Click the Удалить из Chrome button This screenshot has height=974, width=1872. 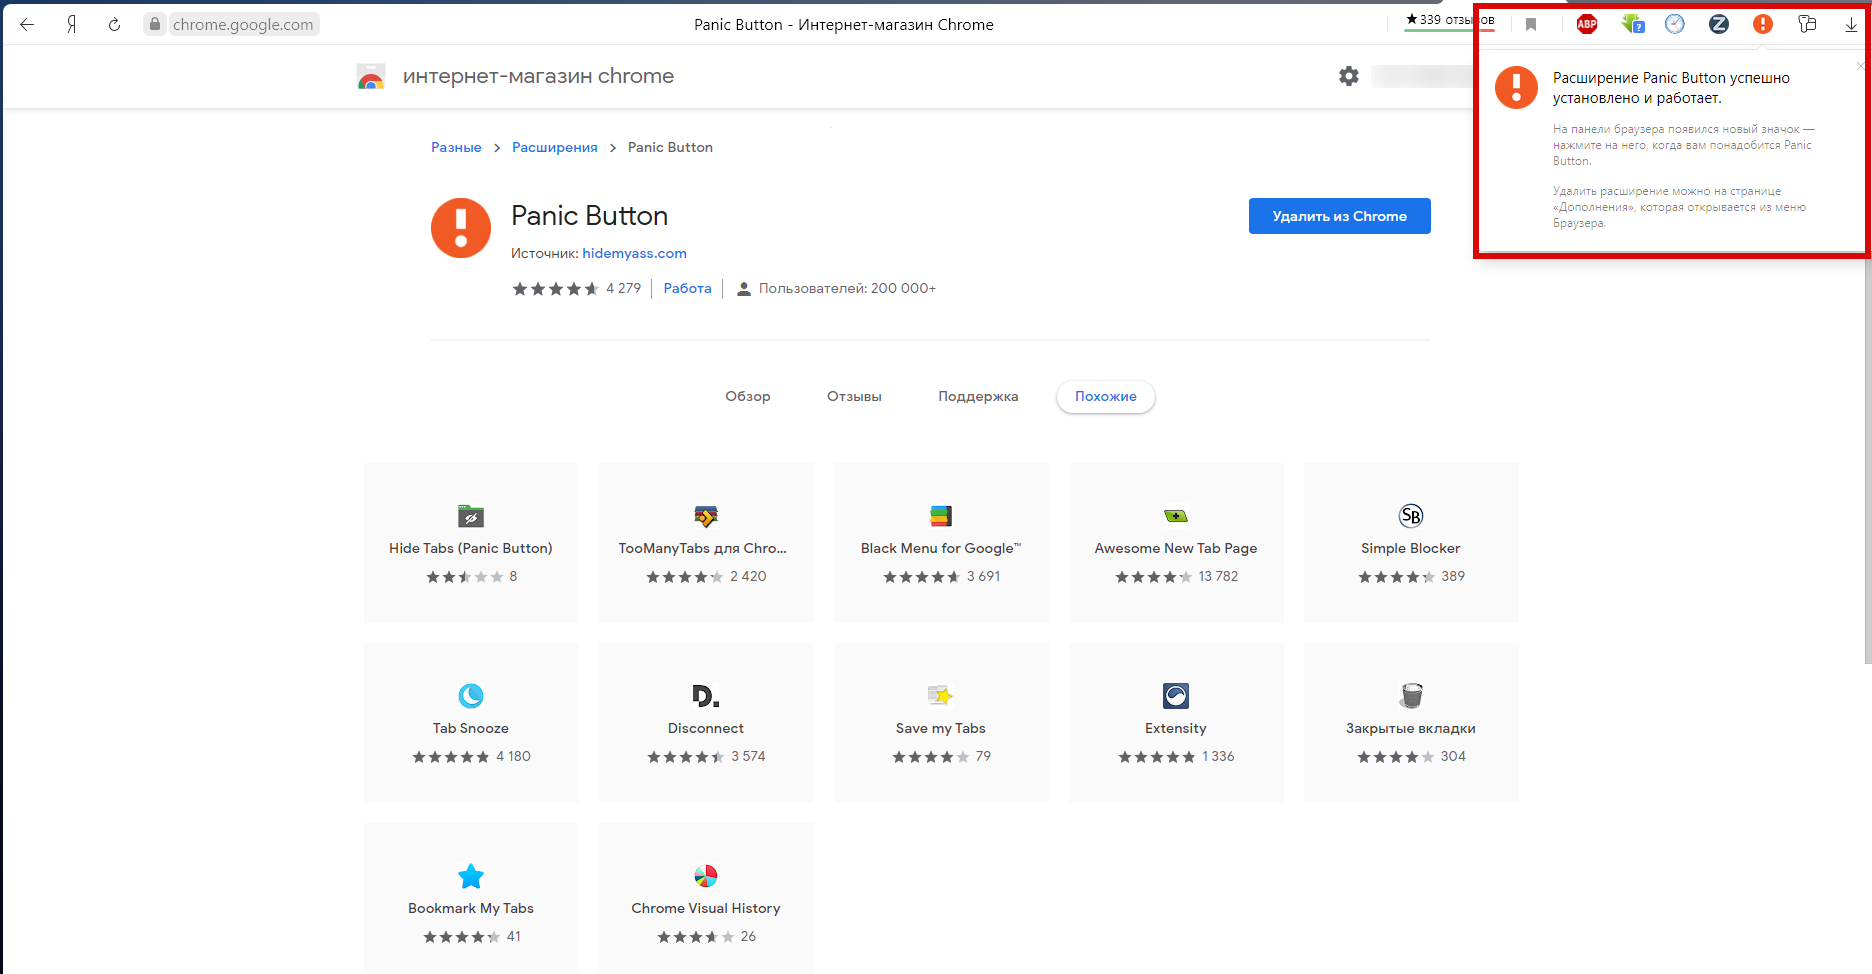tap(1339, 216)
